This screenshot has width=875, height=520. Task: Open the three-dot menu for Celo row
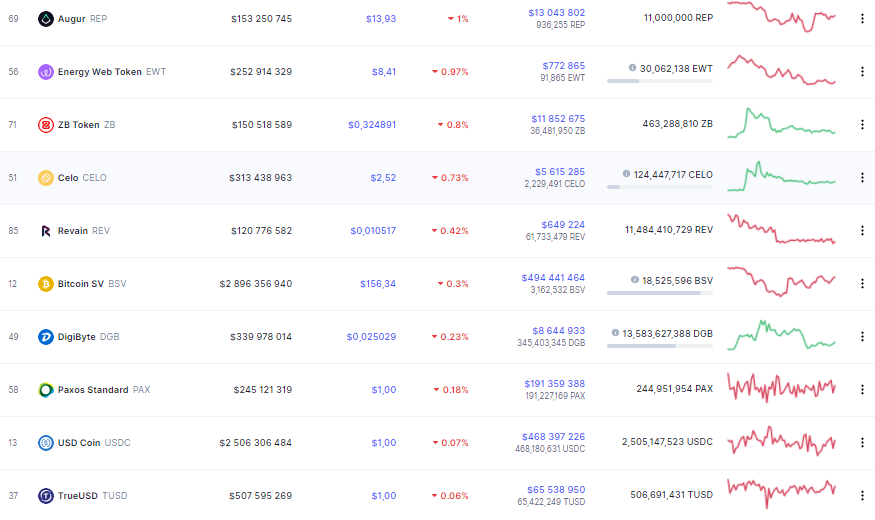point(862,178)
